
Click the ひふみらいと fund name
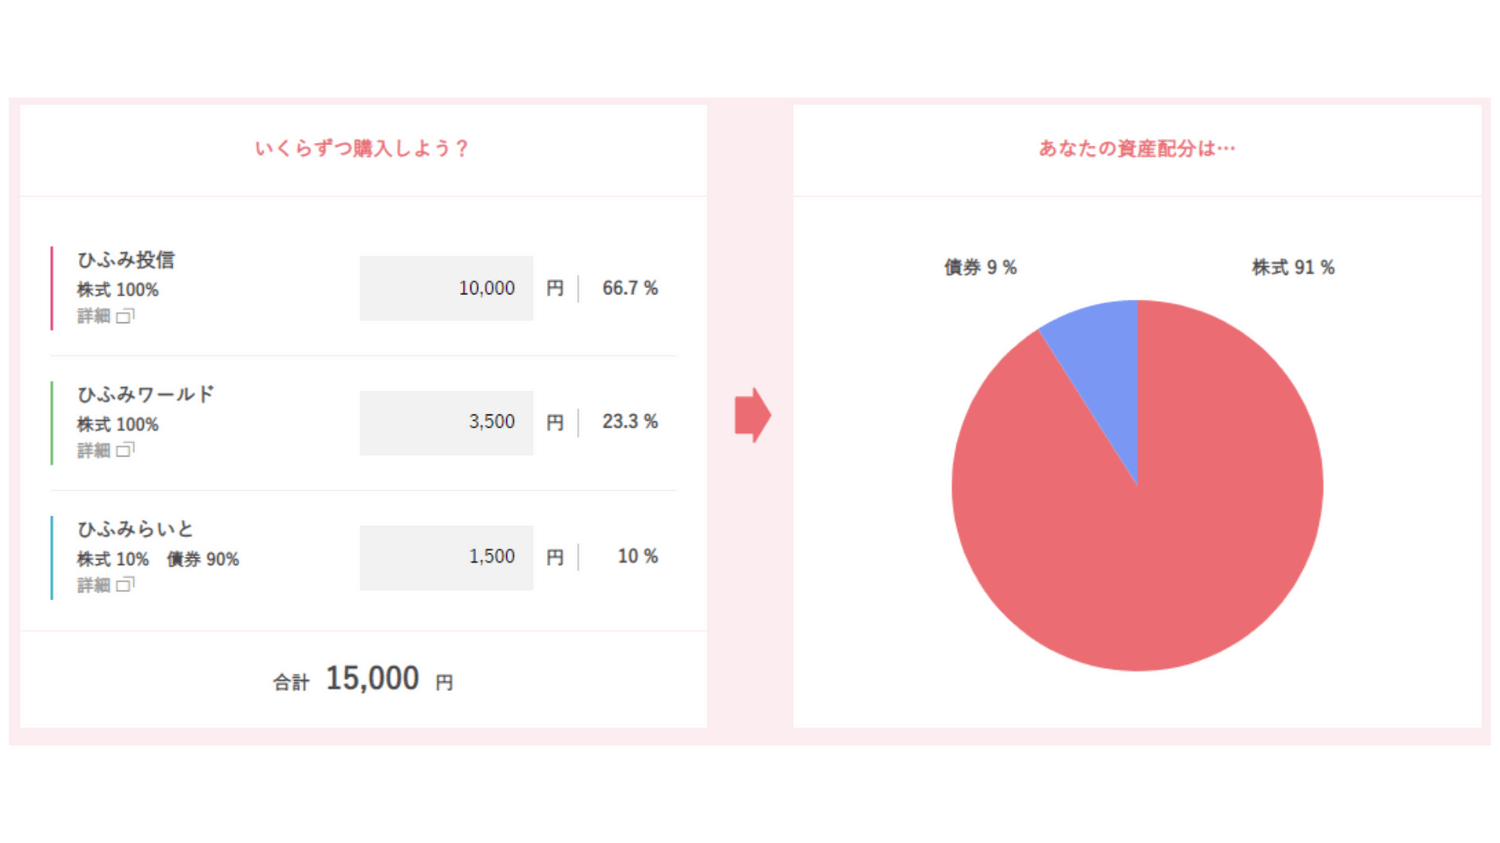tap(135, 529)
